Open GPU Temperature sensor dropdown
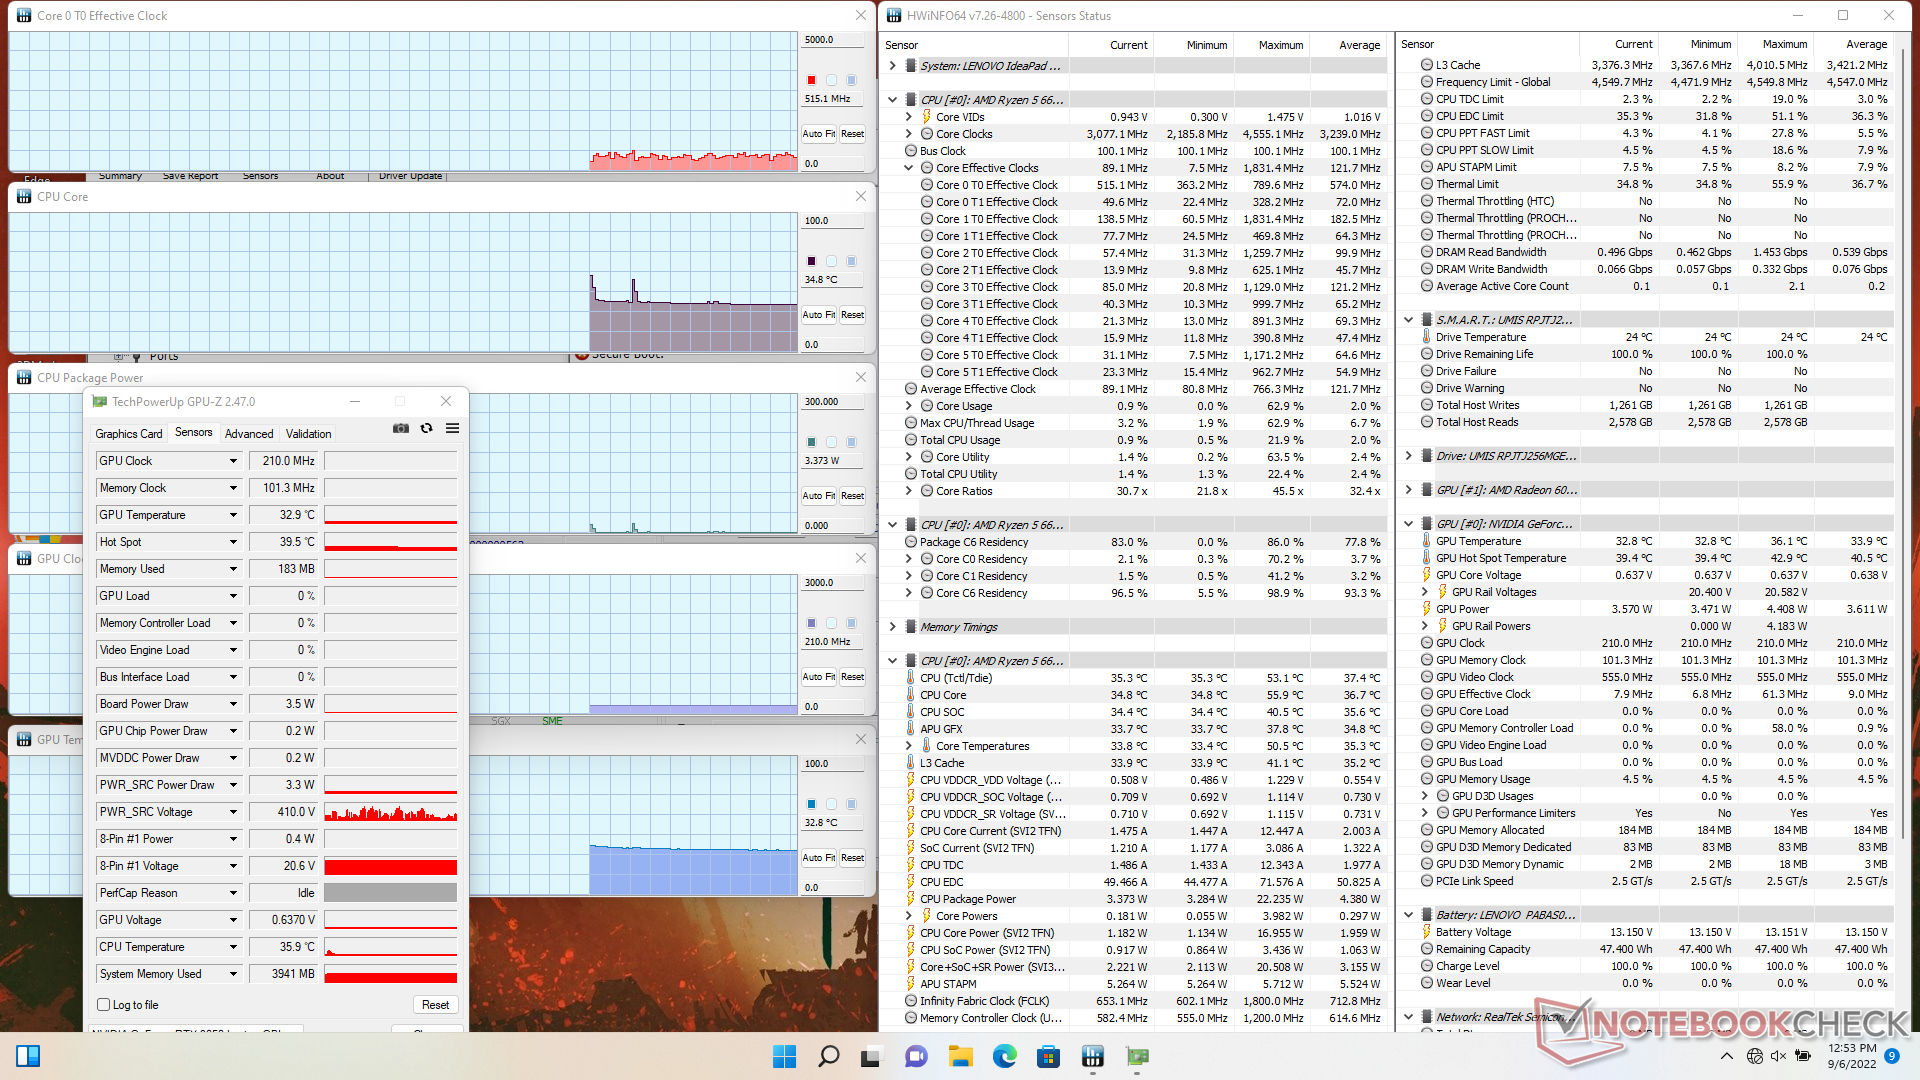 coord(233,515)
